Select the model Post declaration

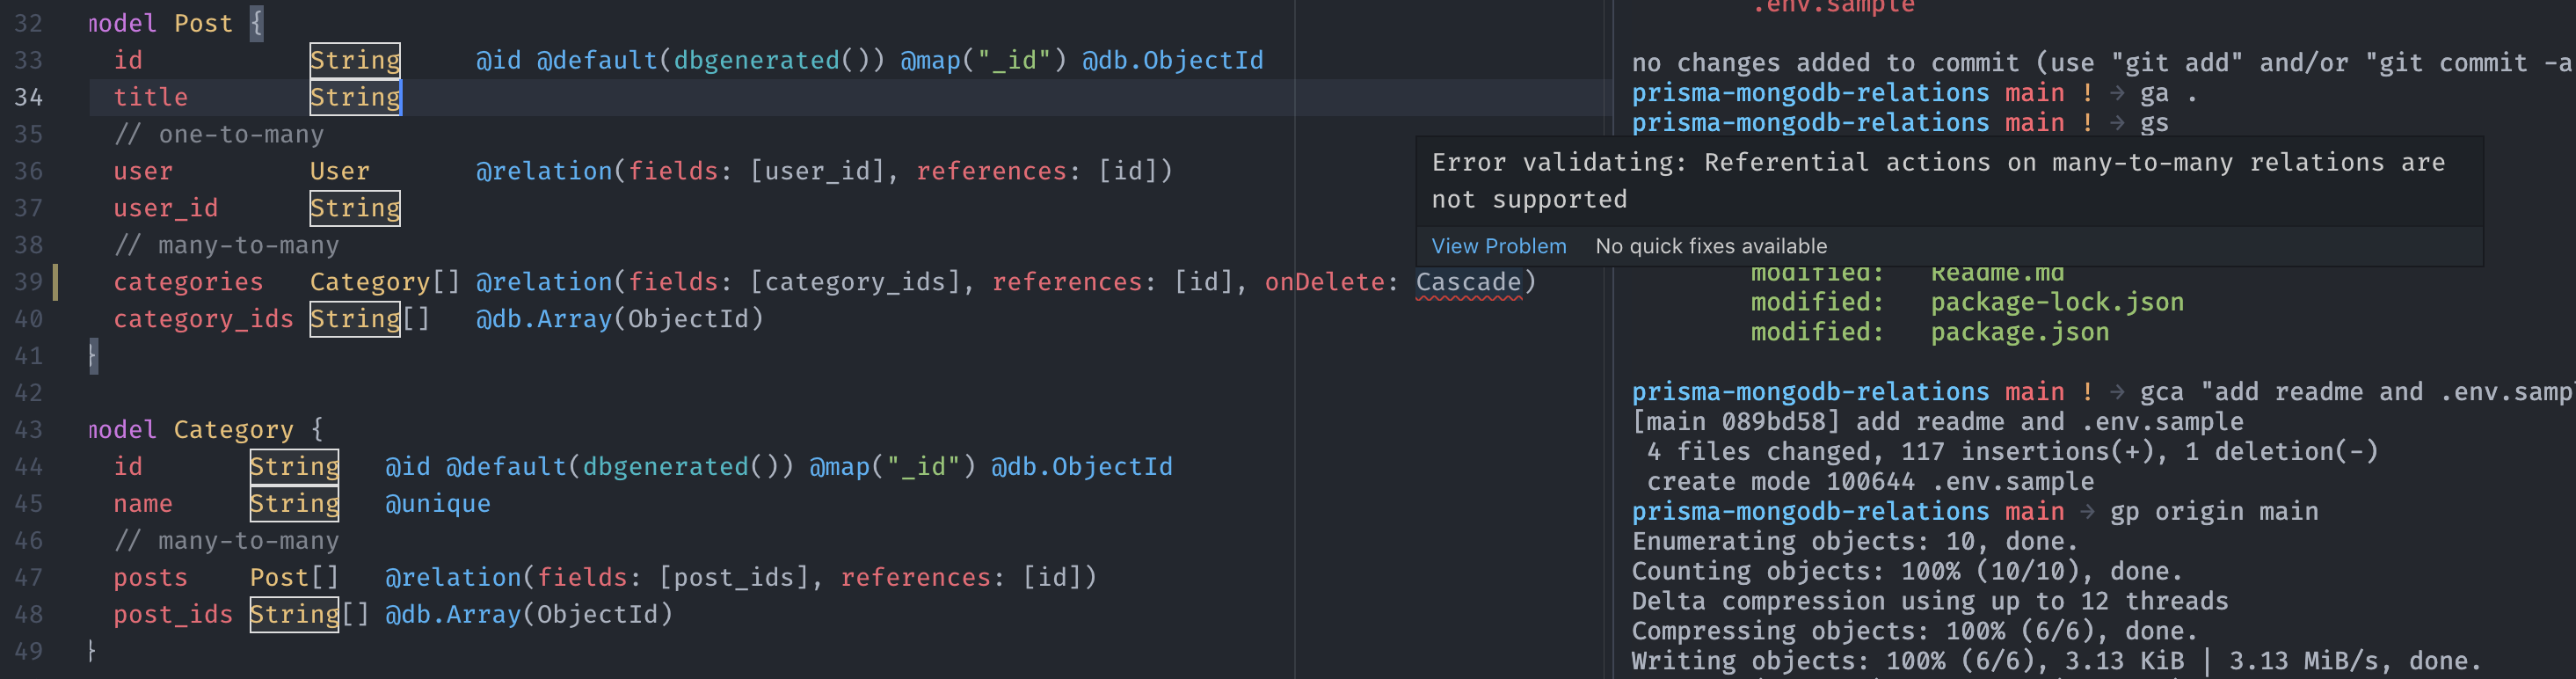click(160, 22)
